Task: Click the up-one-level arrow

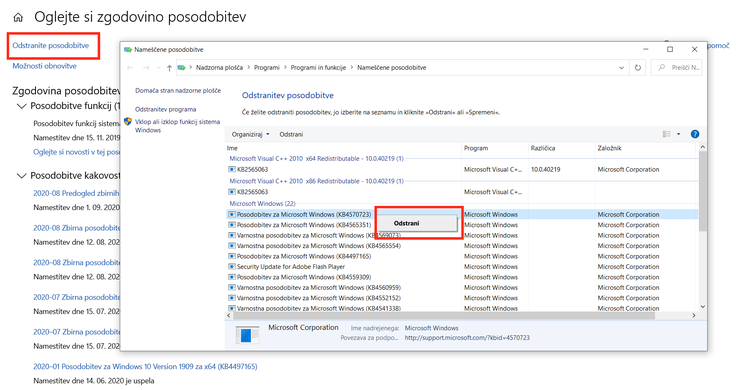Action: pos(169,68)
